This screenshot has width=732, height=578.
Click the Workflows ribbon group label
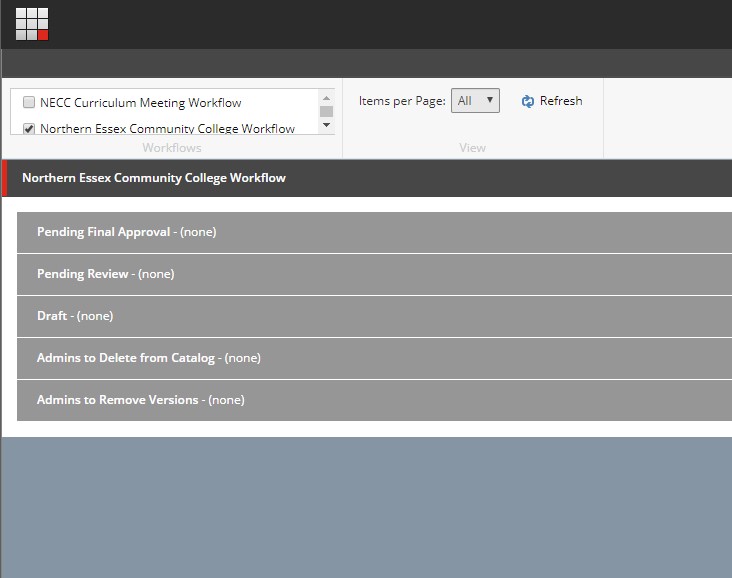(x=172, y=148)
